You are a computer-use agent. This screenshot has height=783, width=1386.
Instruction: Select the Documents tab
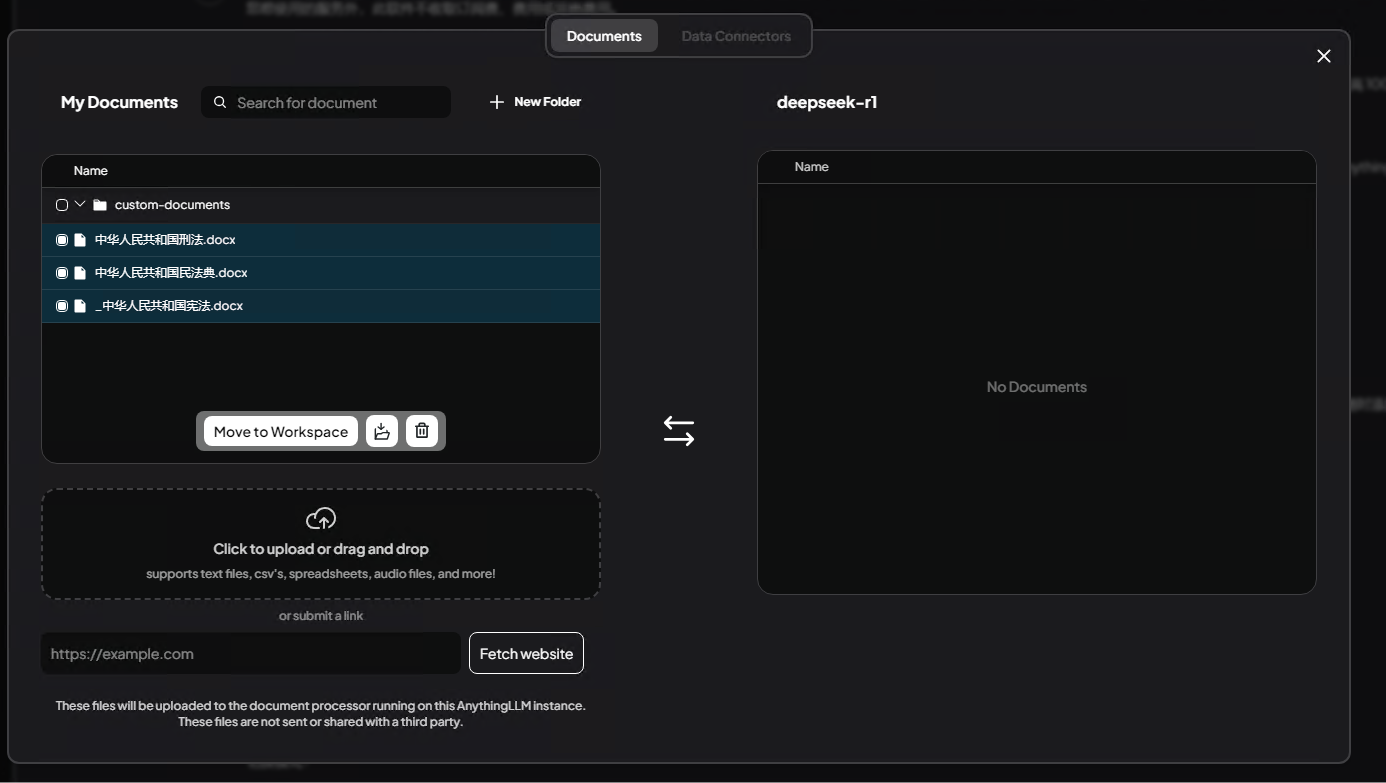pyautogui.click(x=604, y=35)
